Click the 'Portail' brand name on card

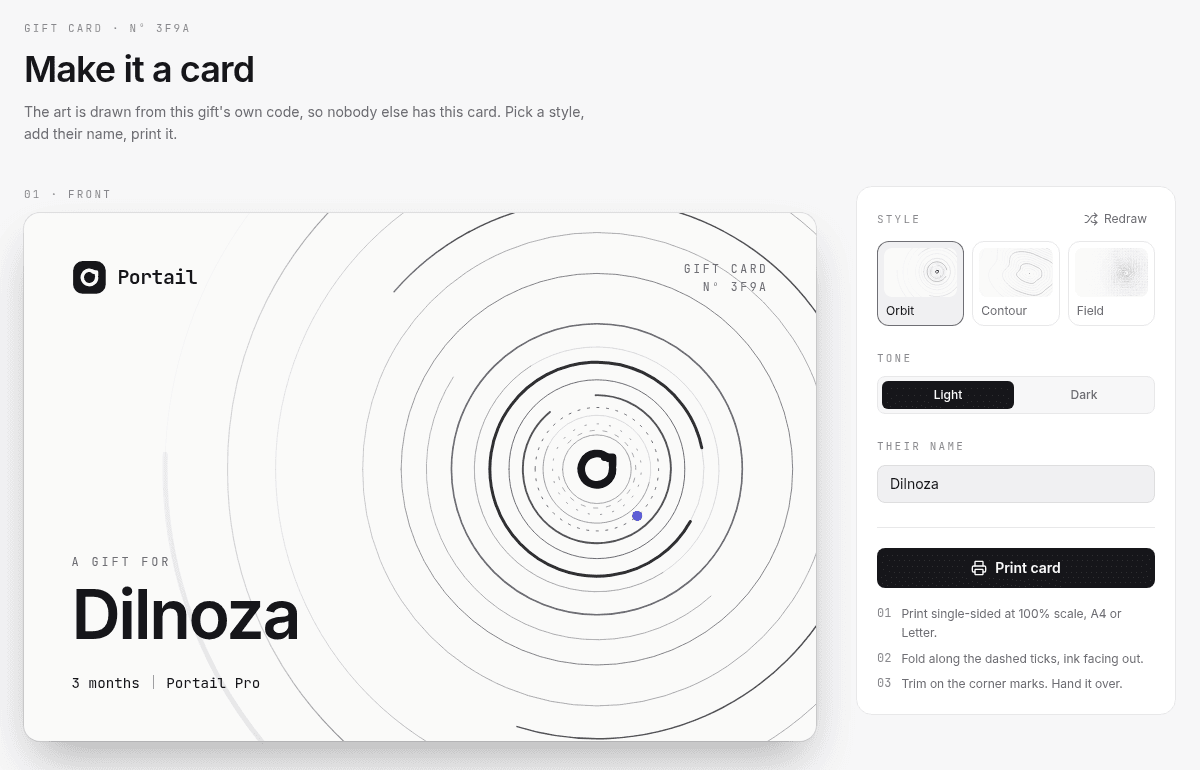tap(157, 277)
